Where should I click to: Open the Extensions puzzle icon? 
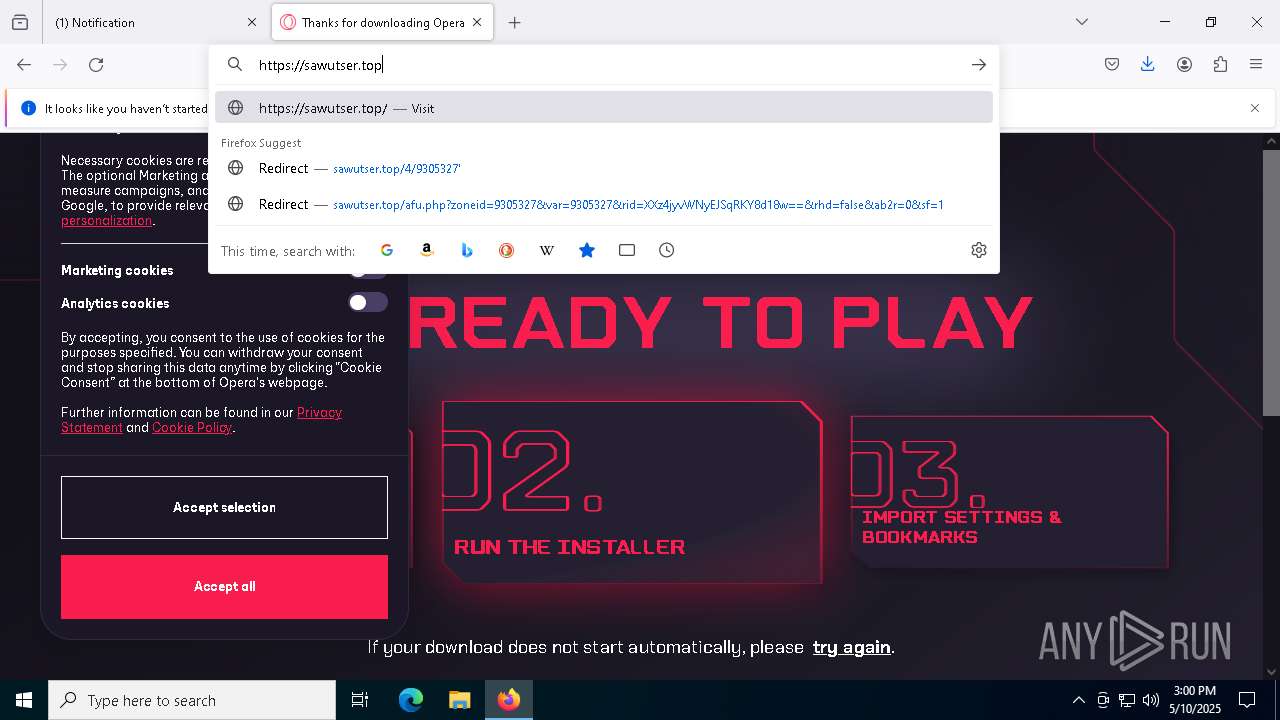(x=1220, y=65)
